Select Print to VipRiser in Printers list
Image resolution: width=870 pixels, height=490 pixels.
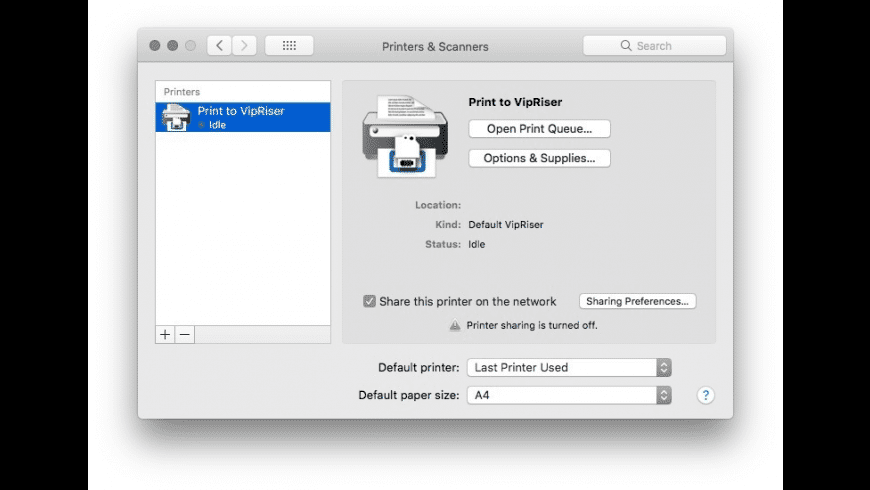click(x=243, y=117)
